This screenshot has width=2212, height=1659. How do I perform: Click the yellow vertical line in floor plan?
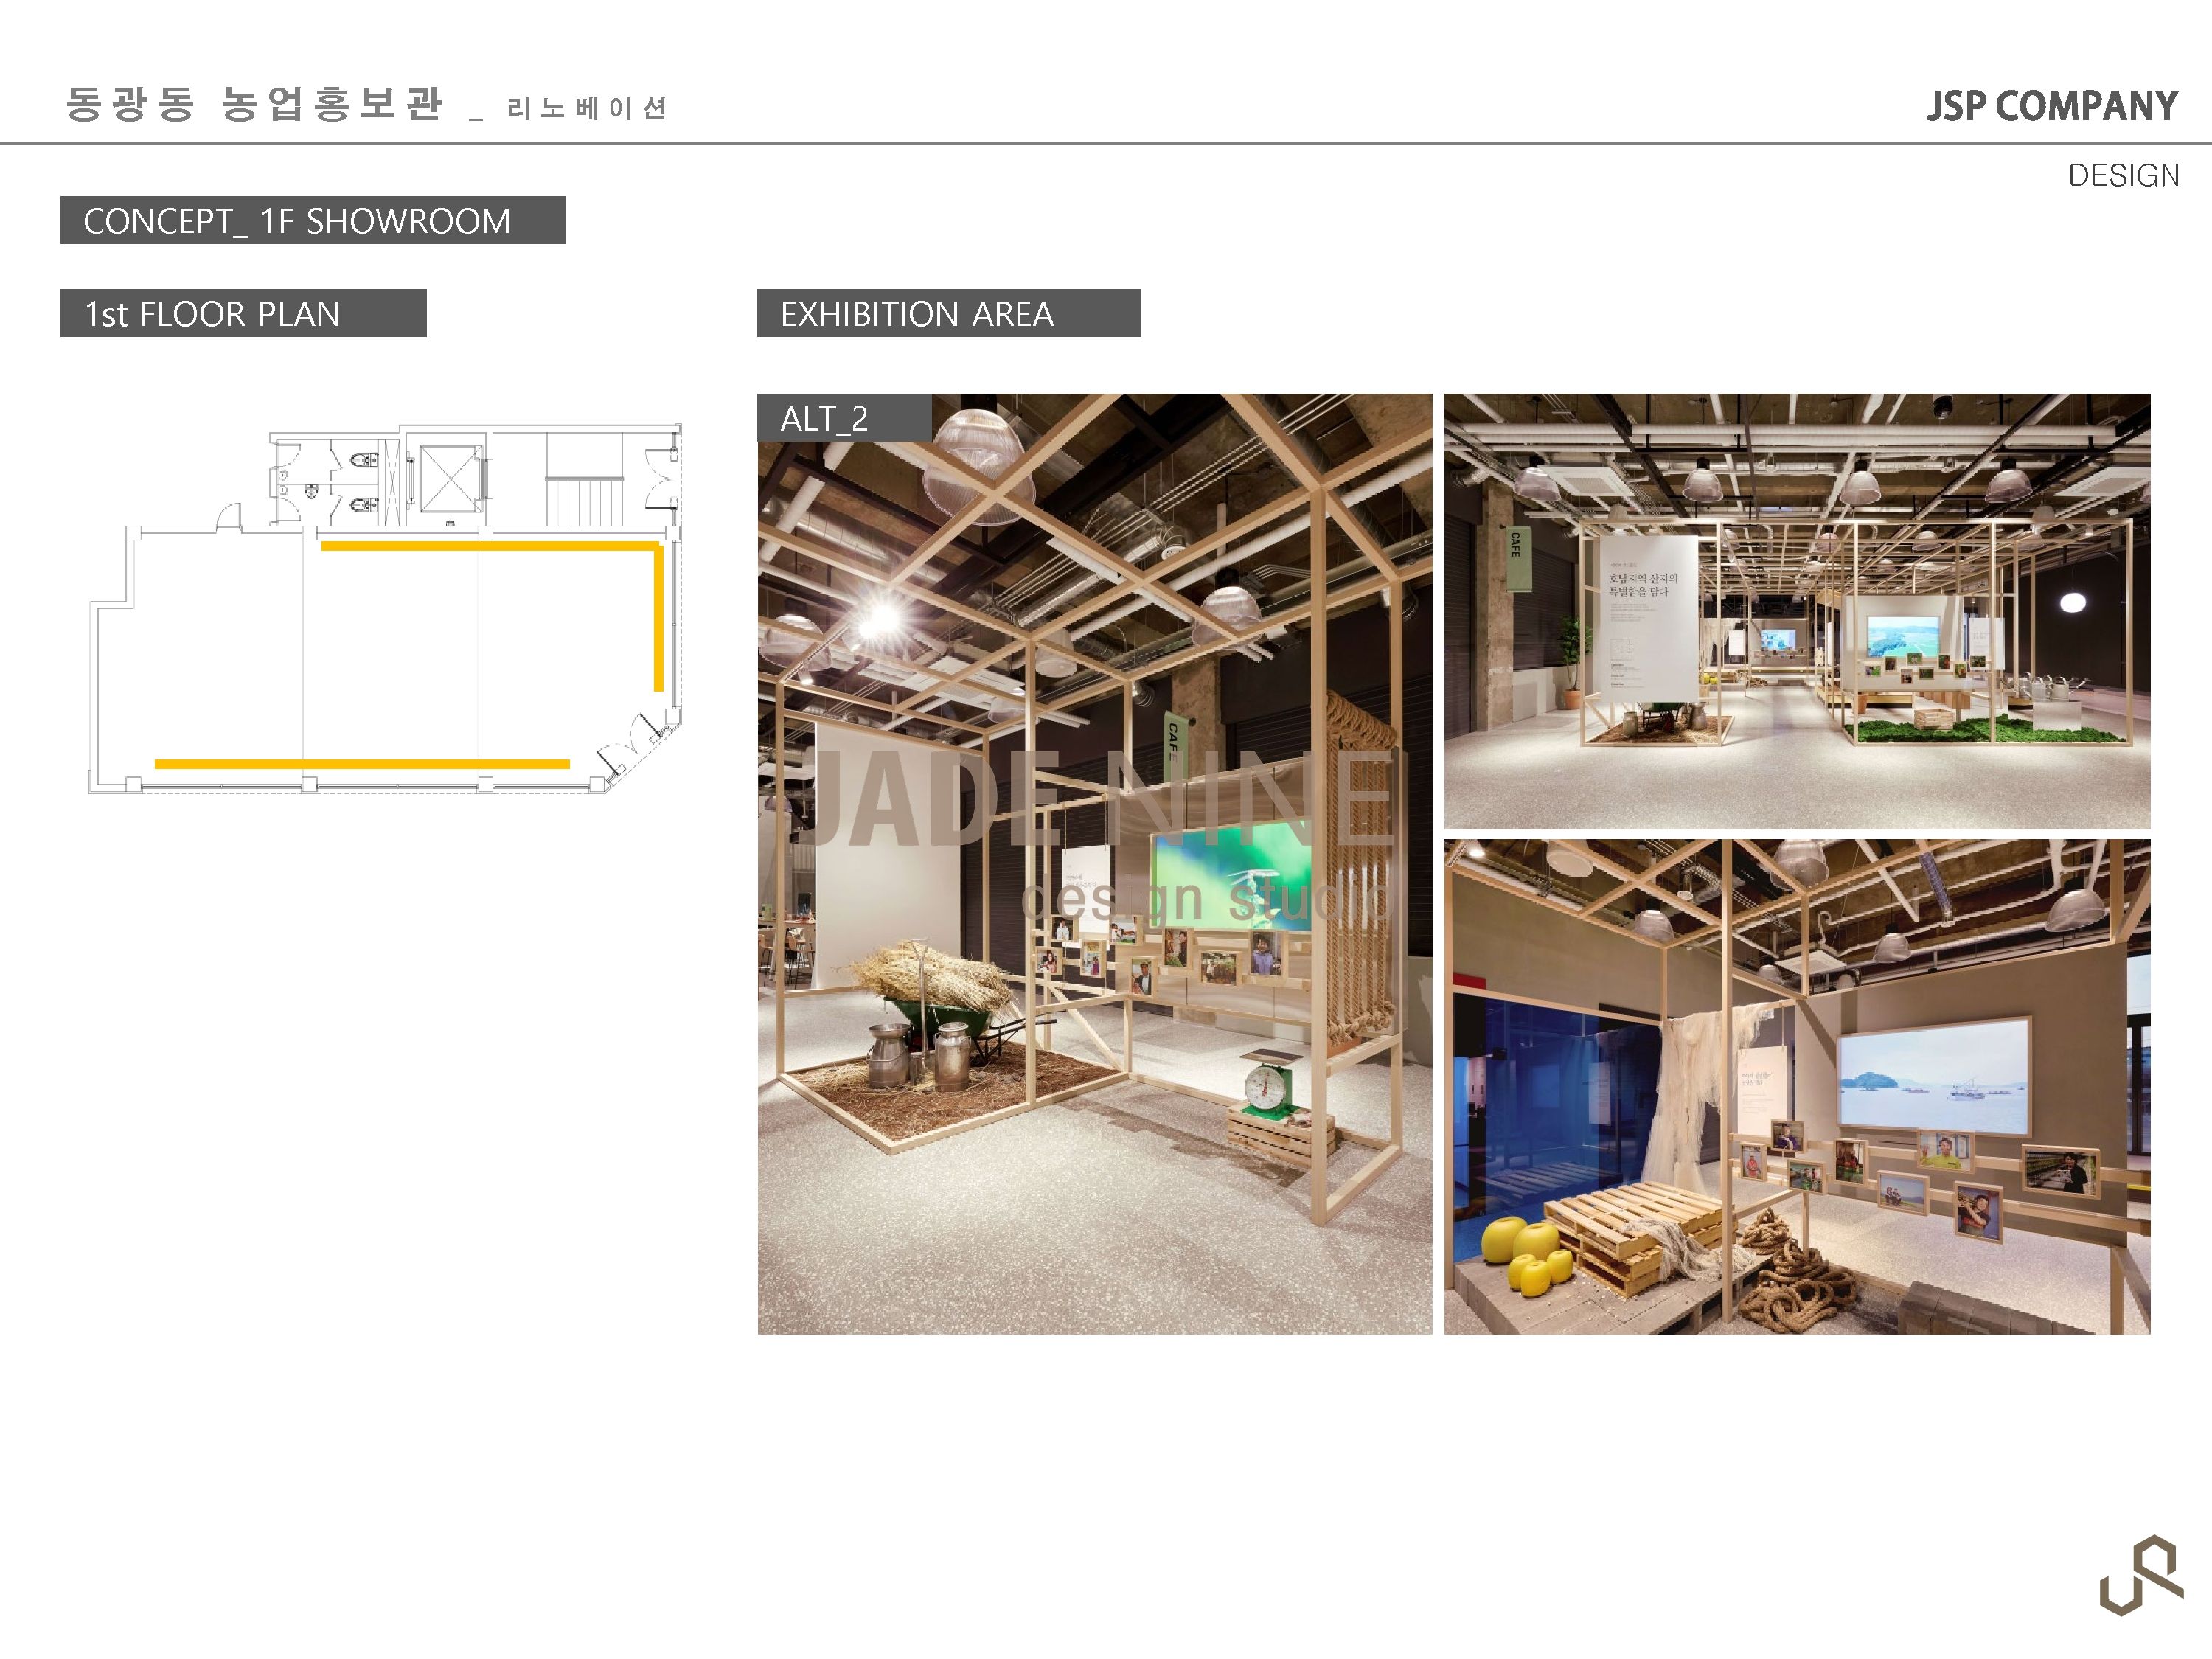point(659,617)
